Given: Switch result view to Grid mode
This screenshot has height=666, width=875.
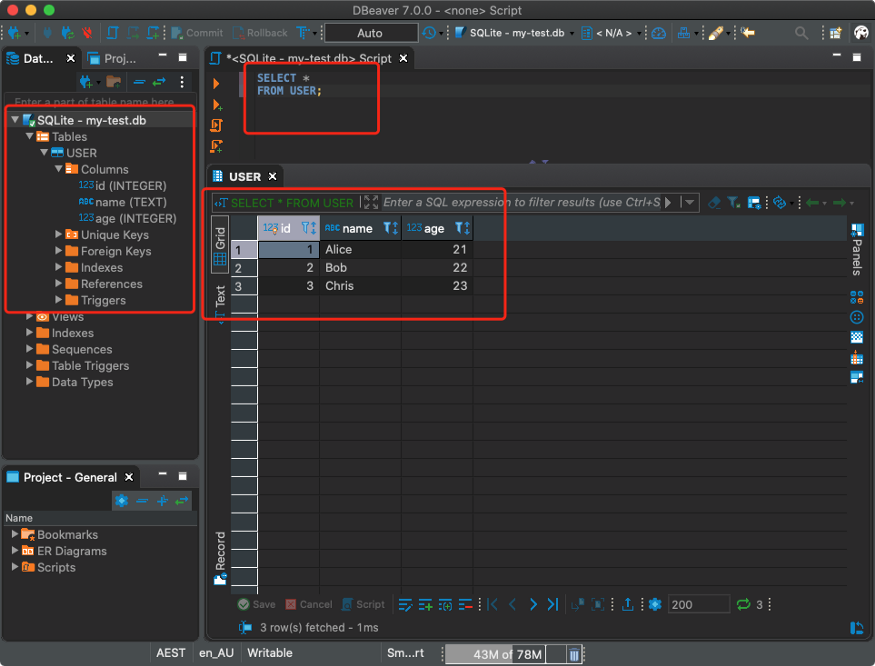Looking at the screenshot, I should [x=220, y=245].
